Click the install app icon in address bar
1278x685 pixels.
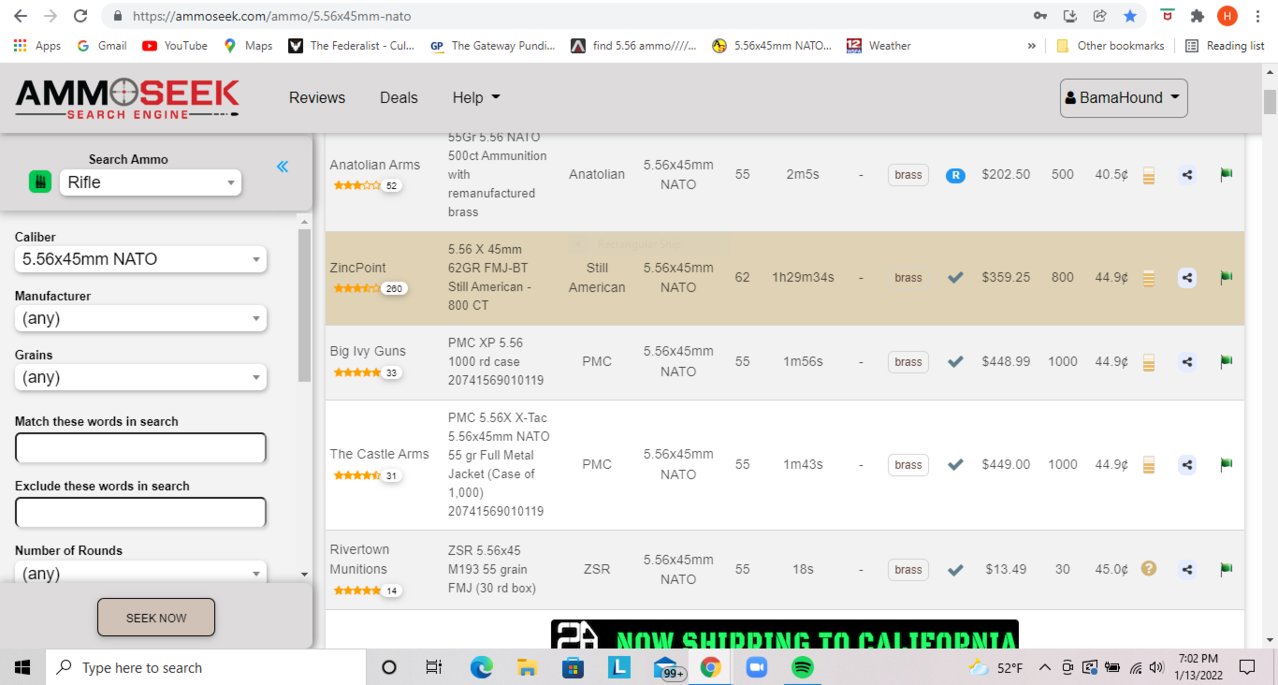[1070, 16]
